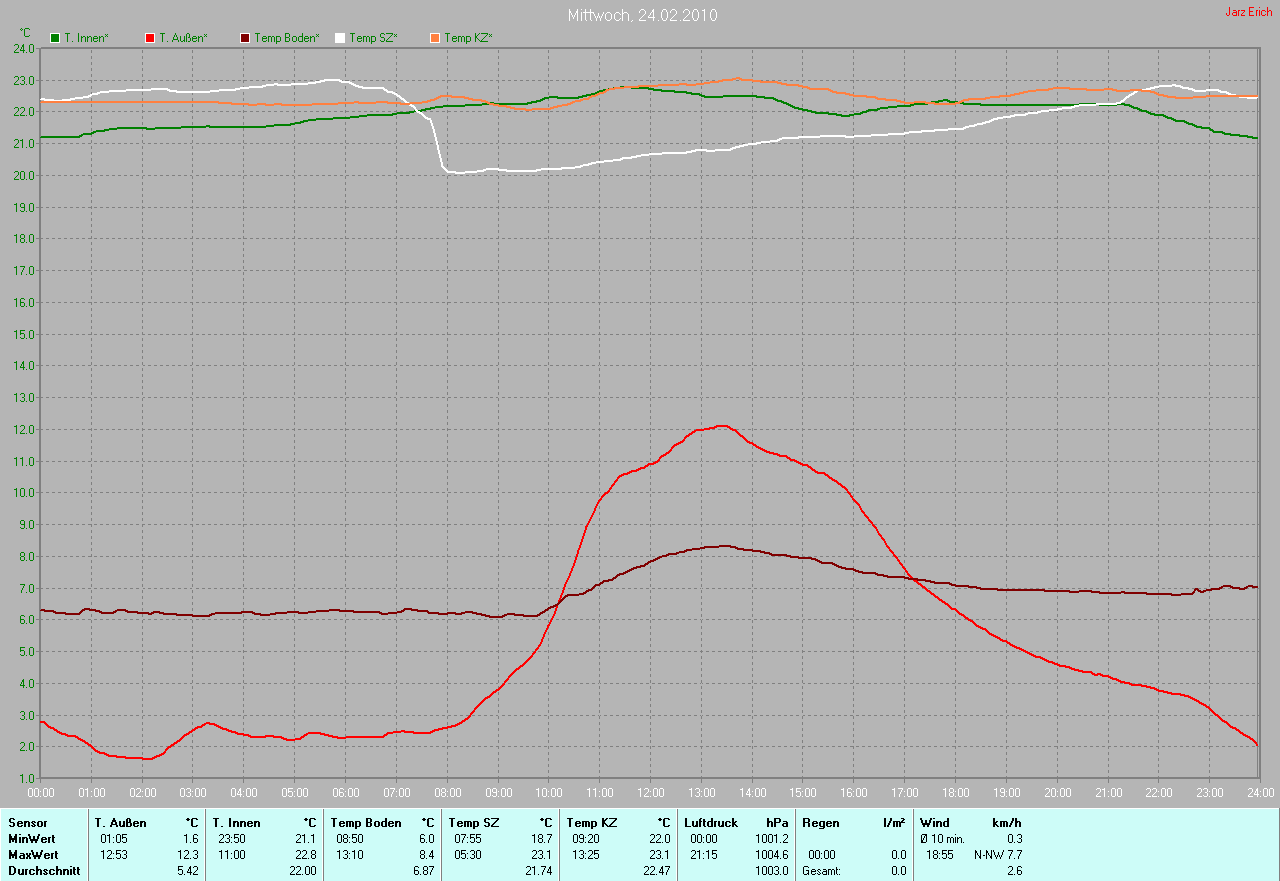Screen dimensions: 1280x881
Task: Click the 'MaxWert' row label
Action: 33,855
